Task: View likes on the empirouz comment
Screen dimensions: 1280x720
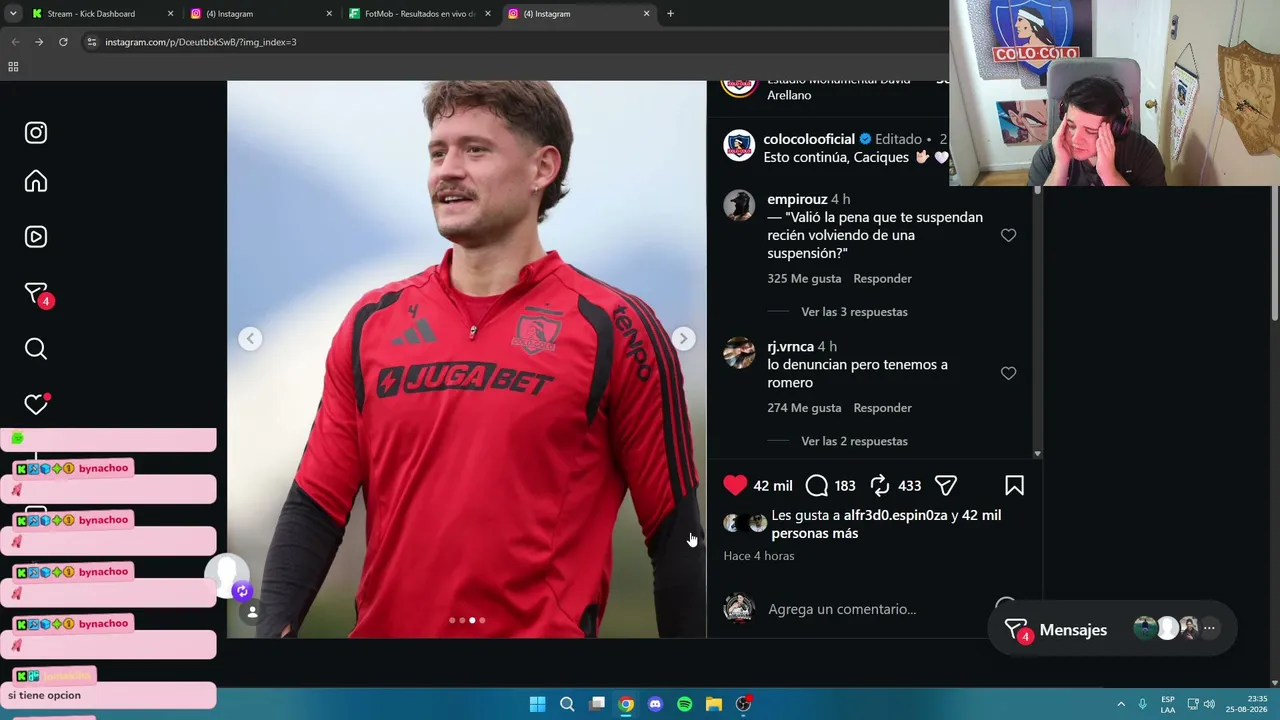Action: 804,279
